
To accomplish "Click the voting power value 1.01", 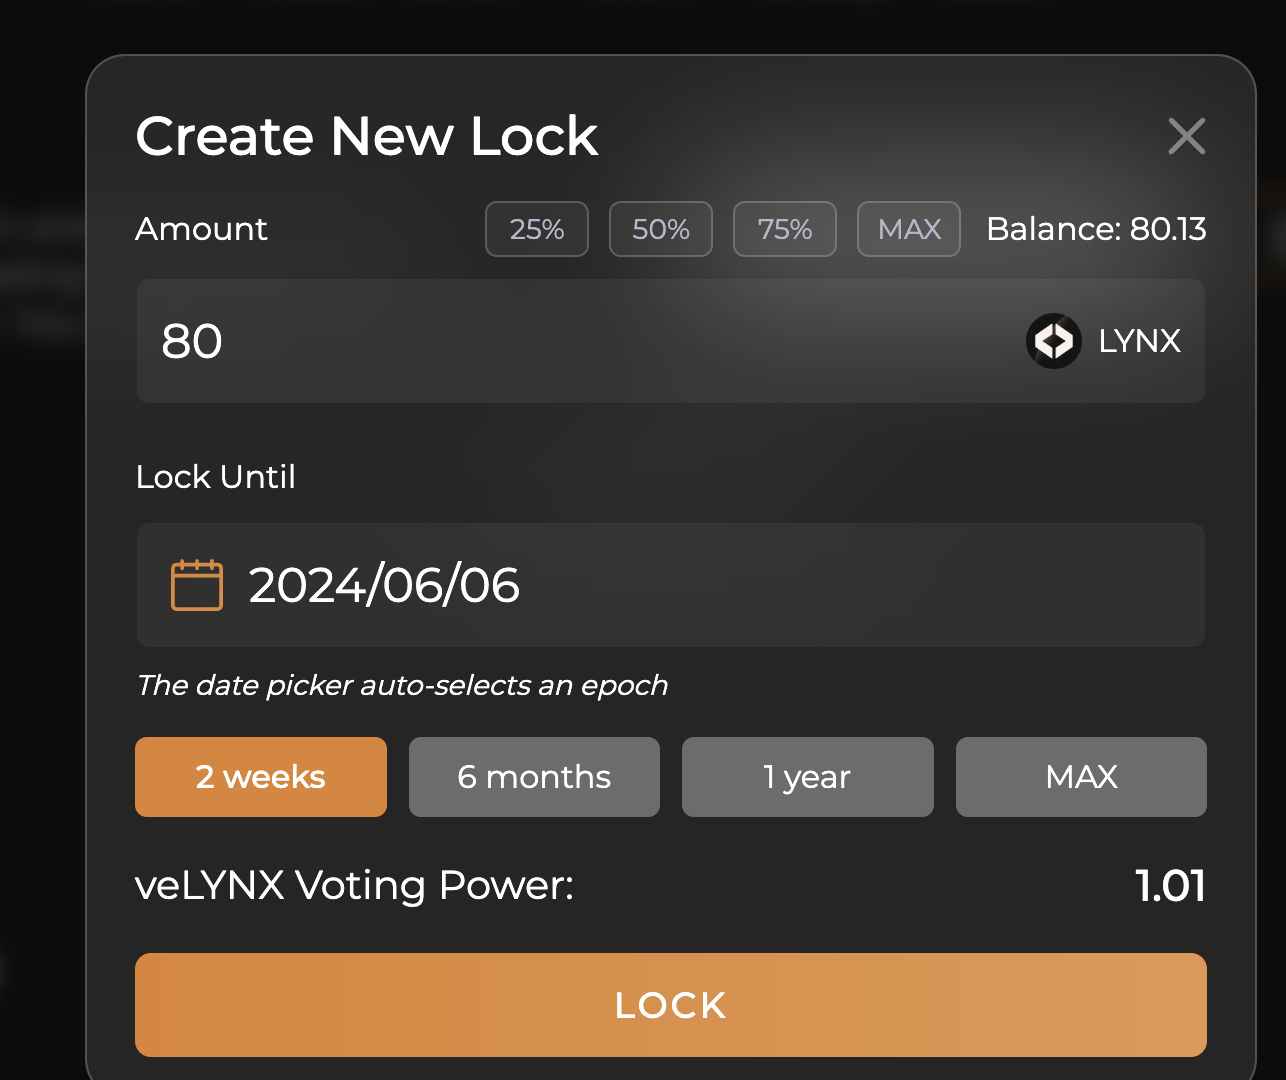I will 1171,886.
